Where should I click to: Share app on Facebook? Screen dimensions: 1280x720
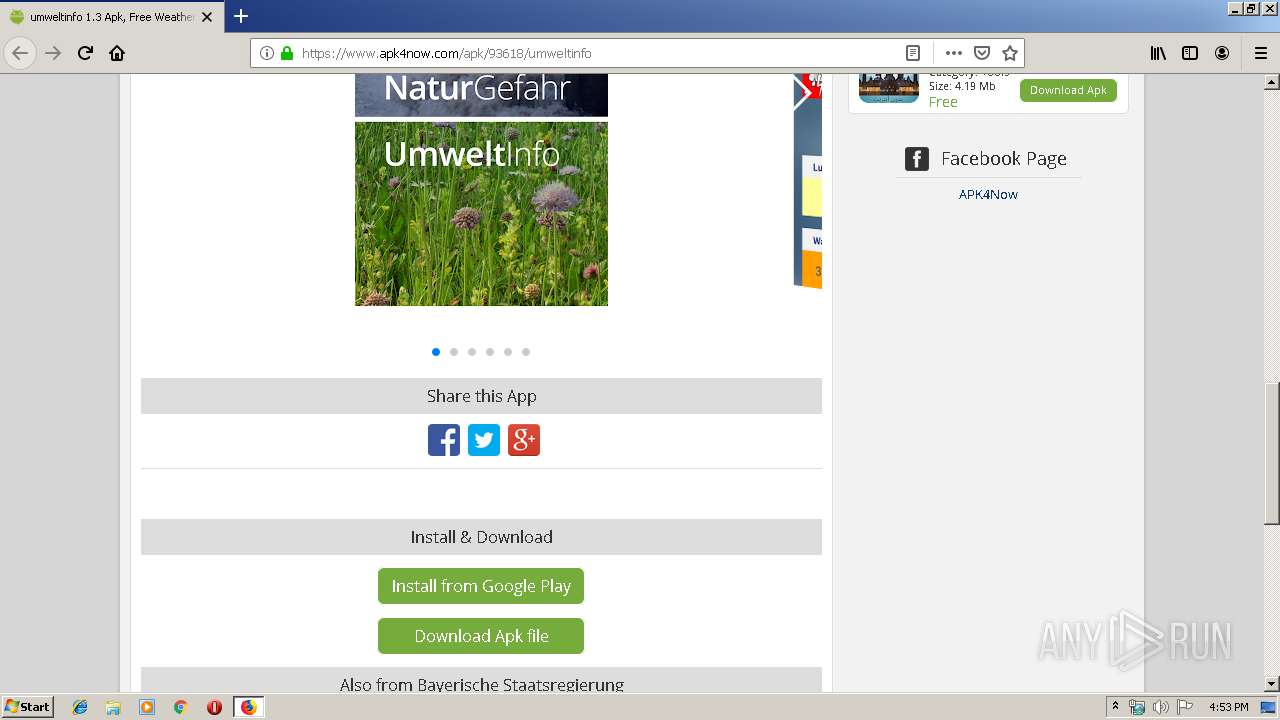point(444,440)
